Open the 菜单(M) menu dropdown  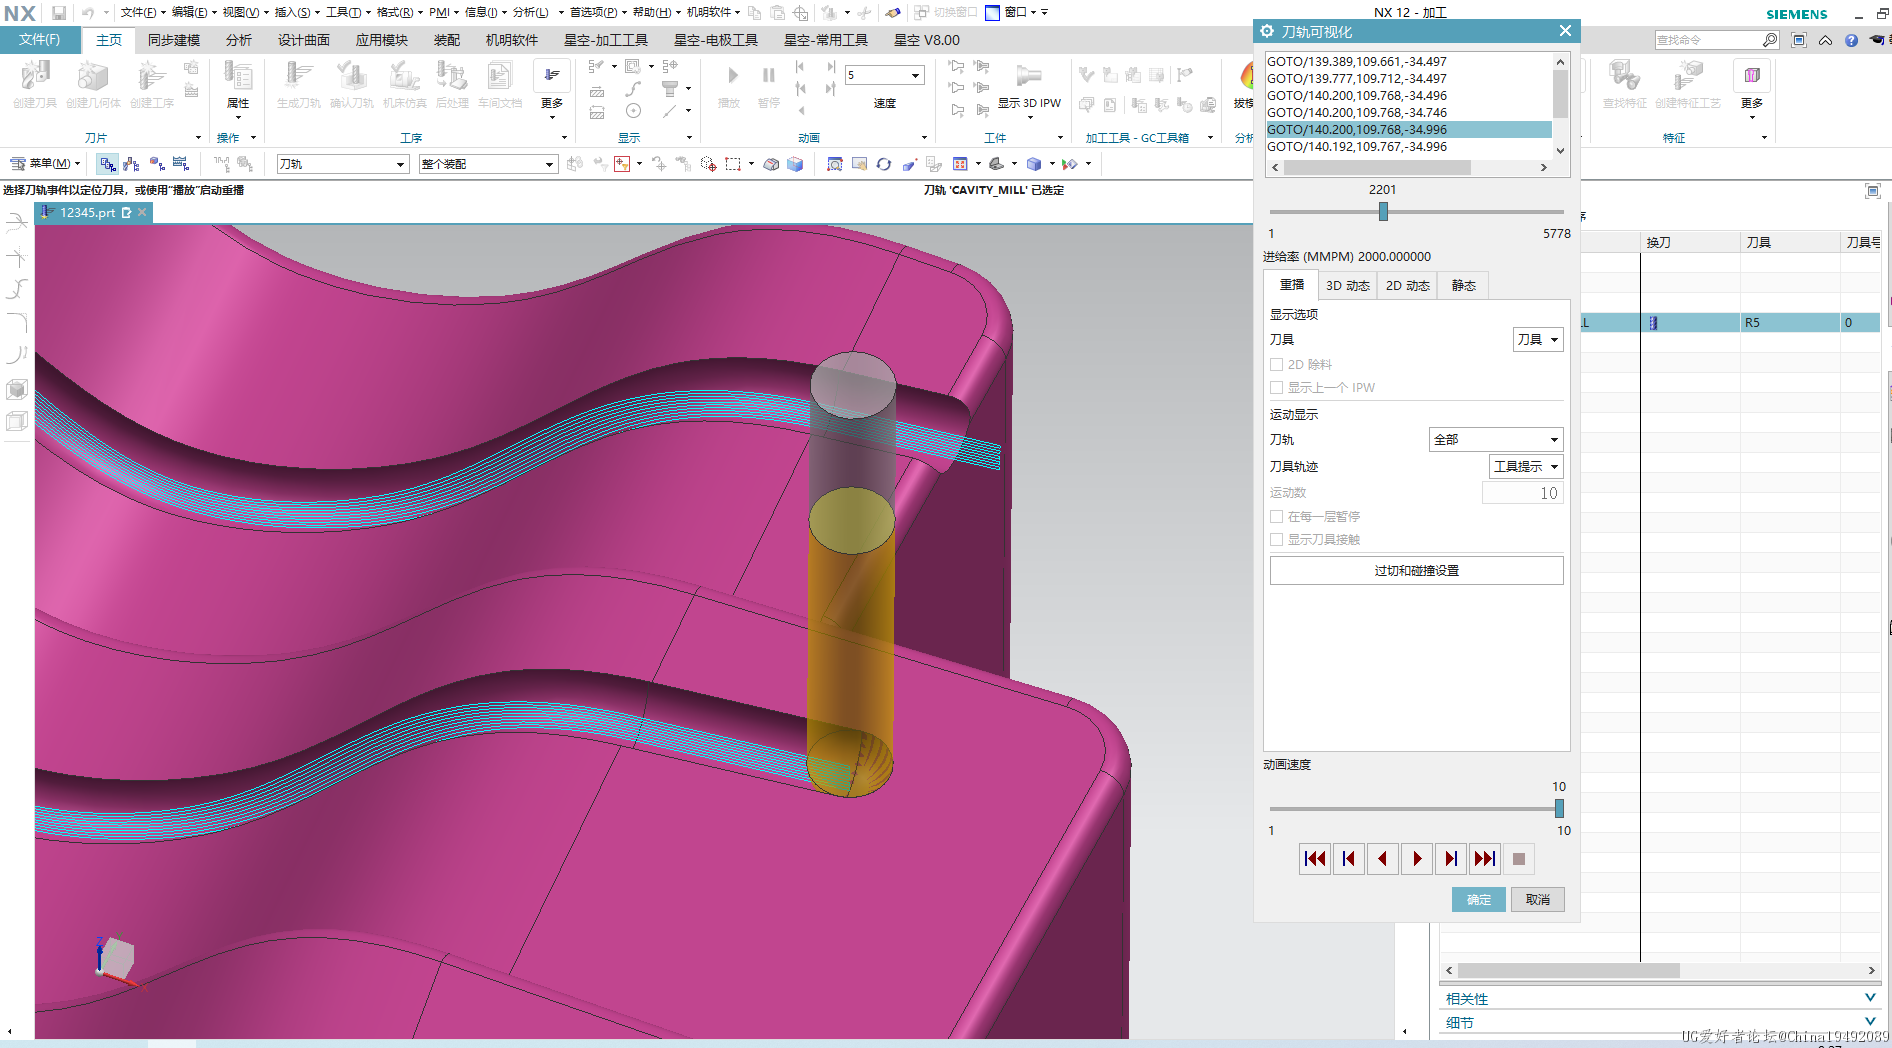tap(46, 164)
